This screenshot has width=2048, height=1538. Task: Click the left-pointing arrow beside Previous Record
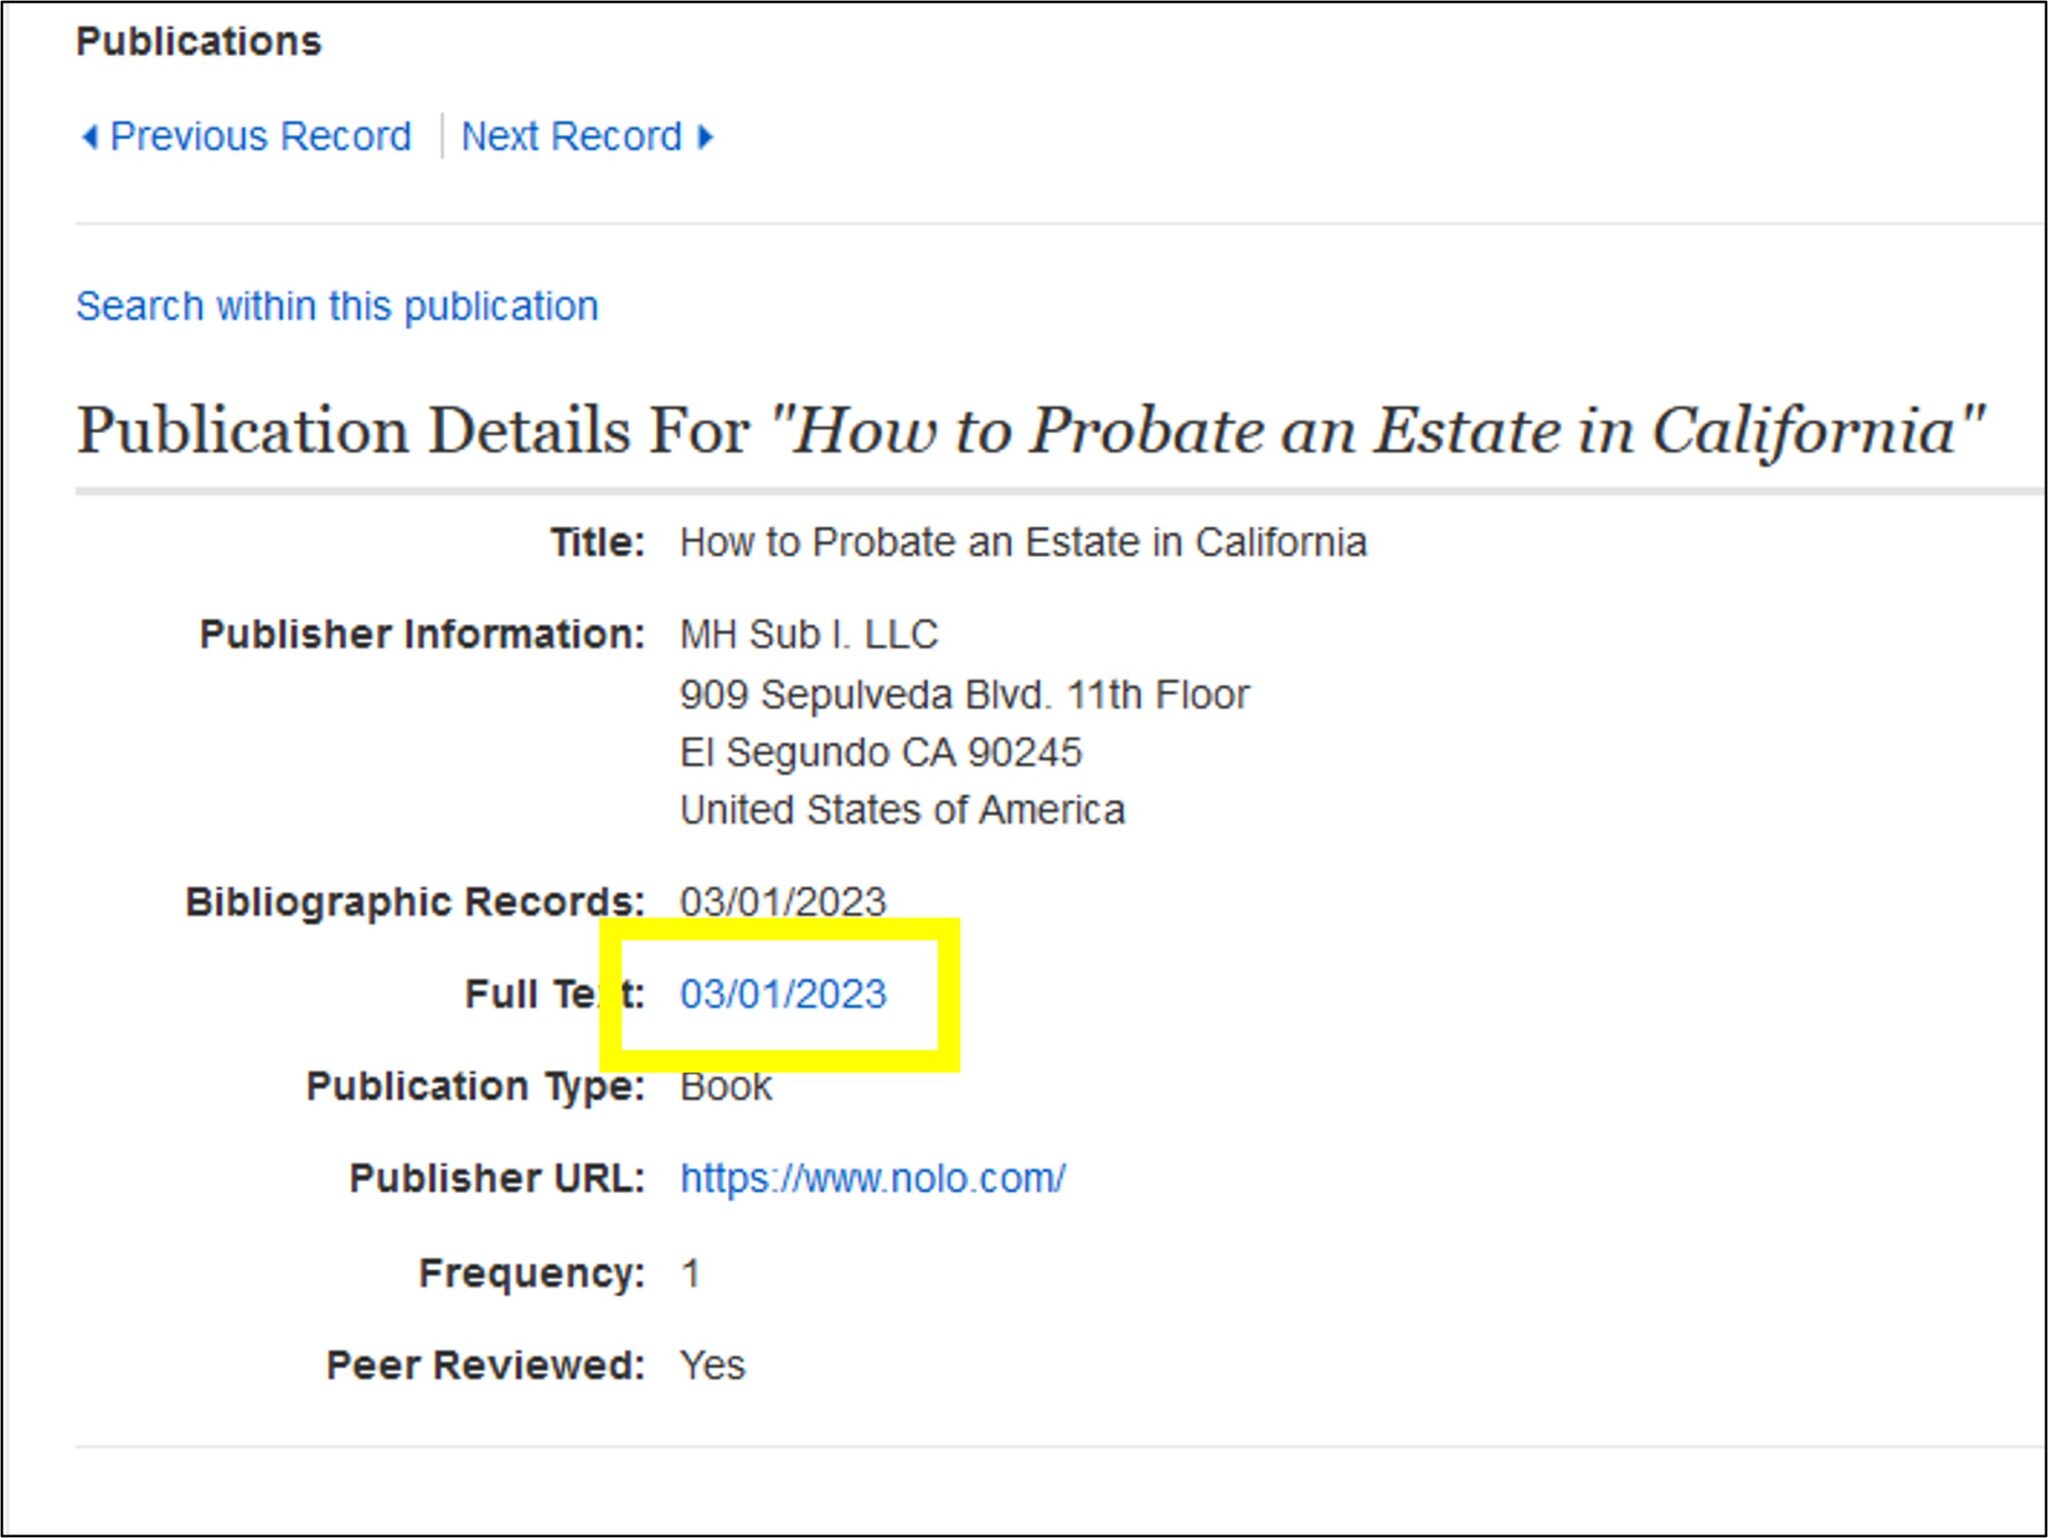93,136
